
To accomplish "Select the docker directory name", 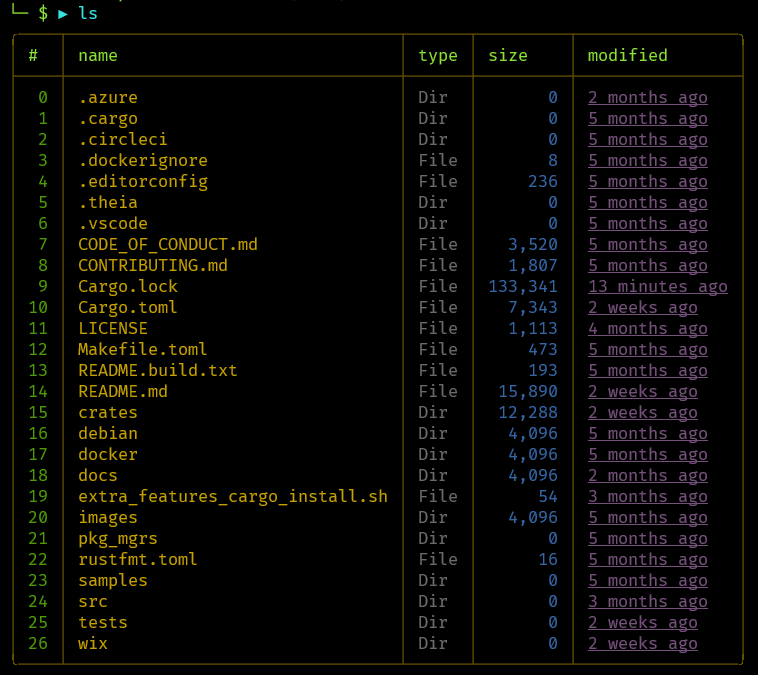I will click(x=108, y=455).
